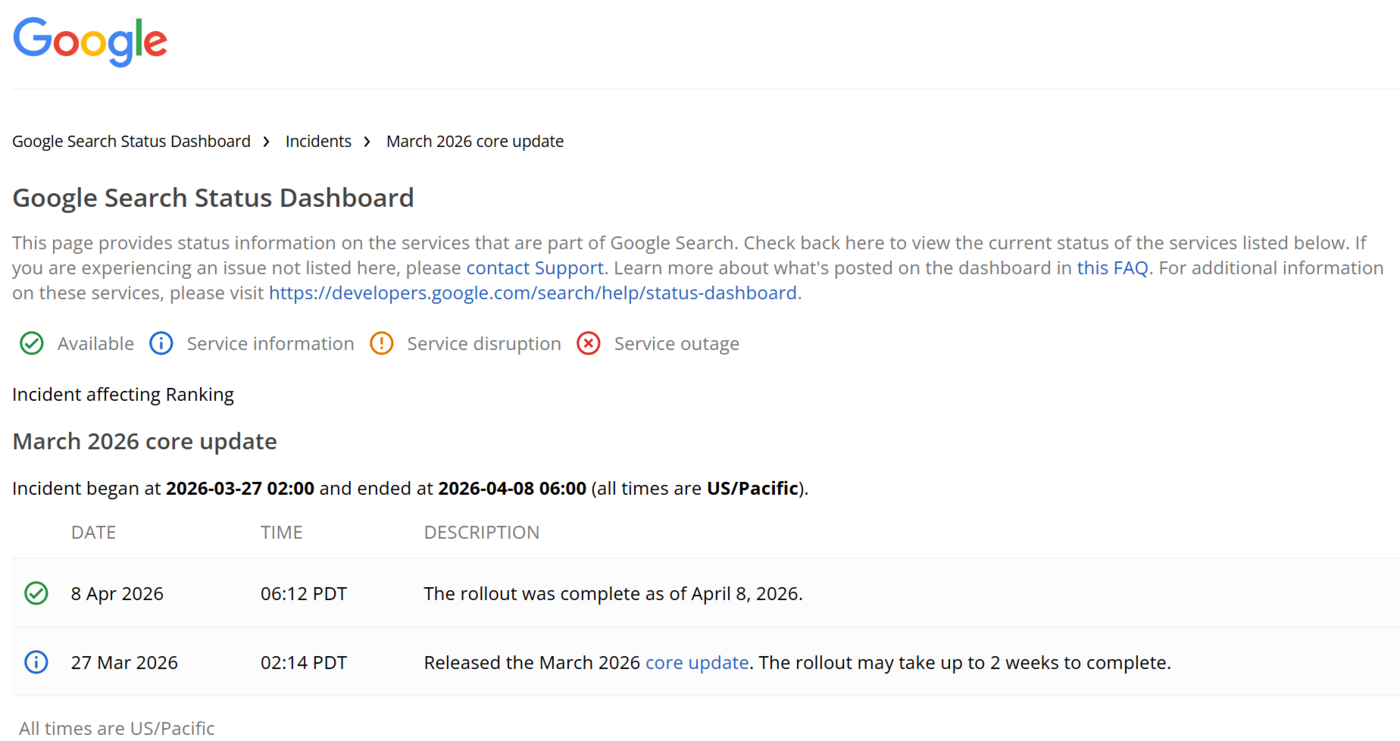Click the info icon beside the 27 Mar entry
1400x741 pixels.
35,662
